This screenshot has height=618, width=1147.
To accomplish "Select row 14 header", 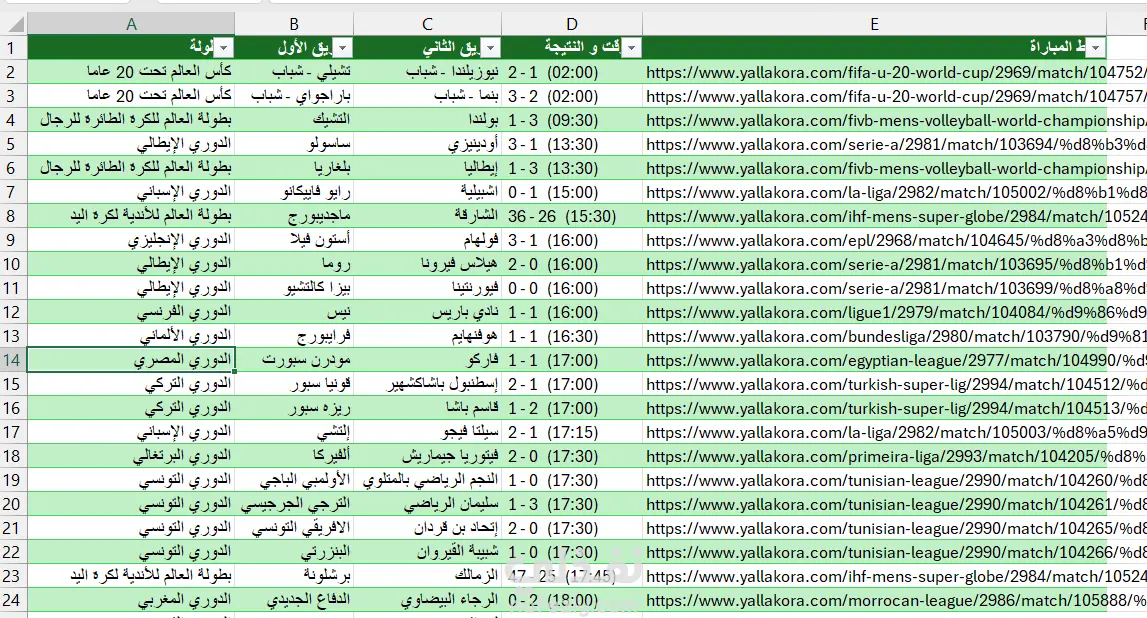I will (x=12, y=360).
